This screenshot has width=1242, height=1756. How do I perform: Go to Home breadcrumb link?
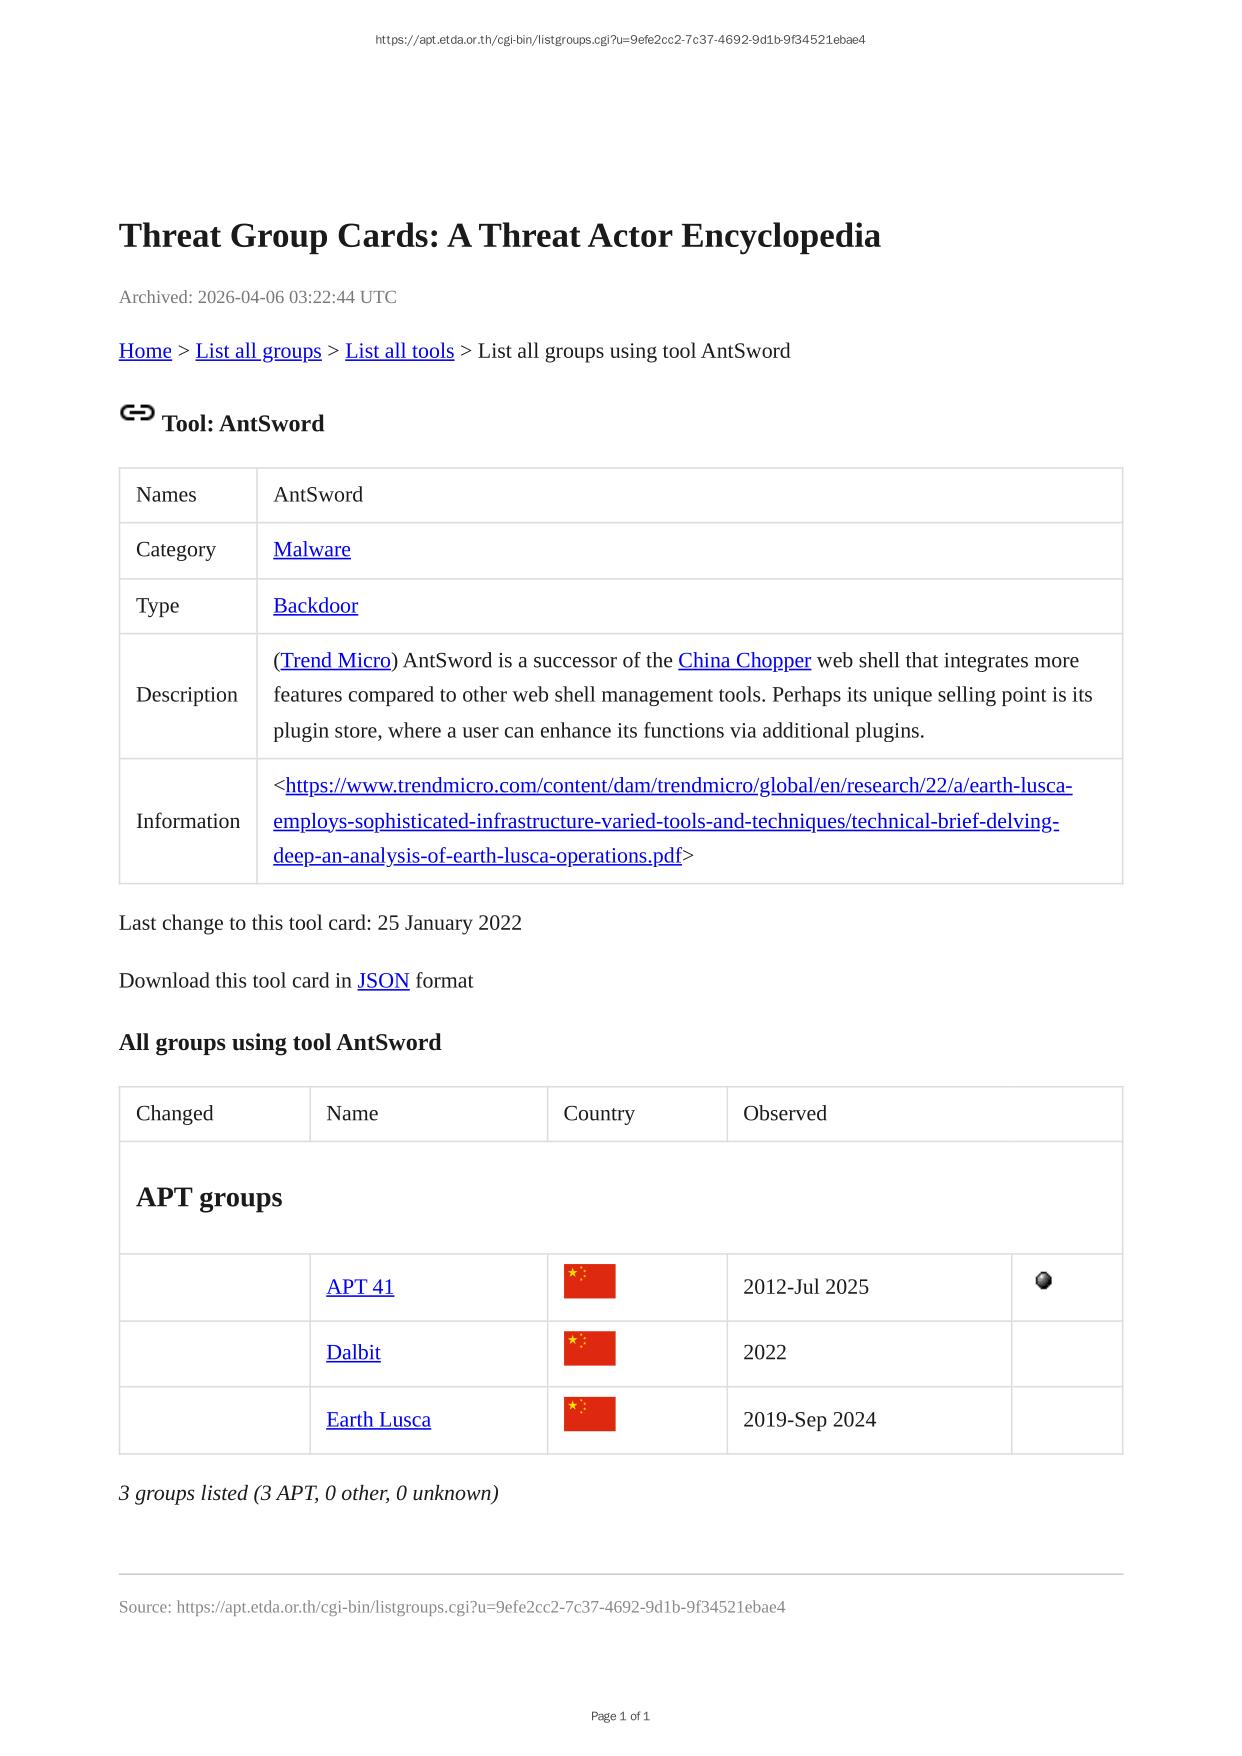pyautogui.click(x=145, y=351)
